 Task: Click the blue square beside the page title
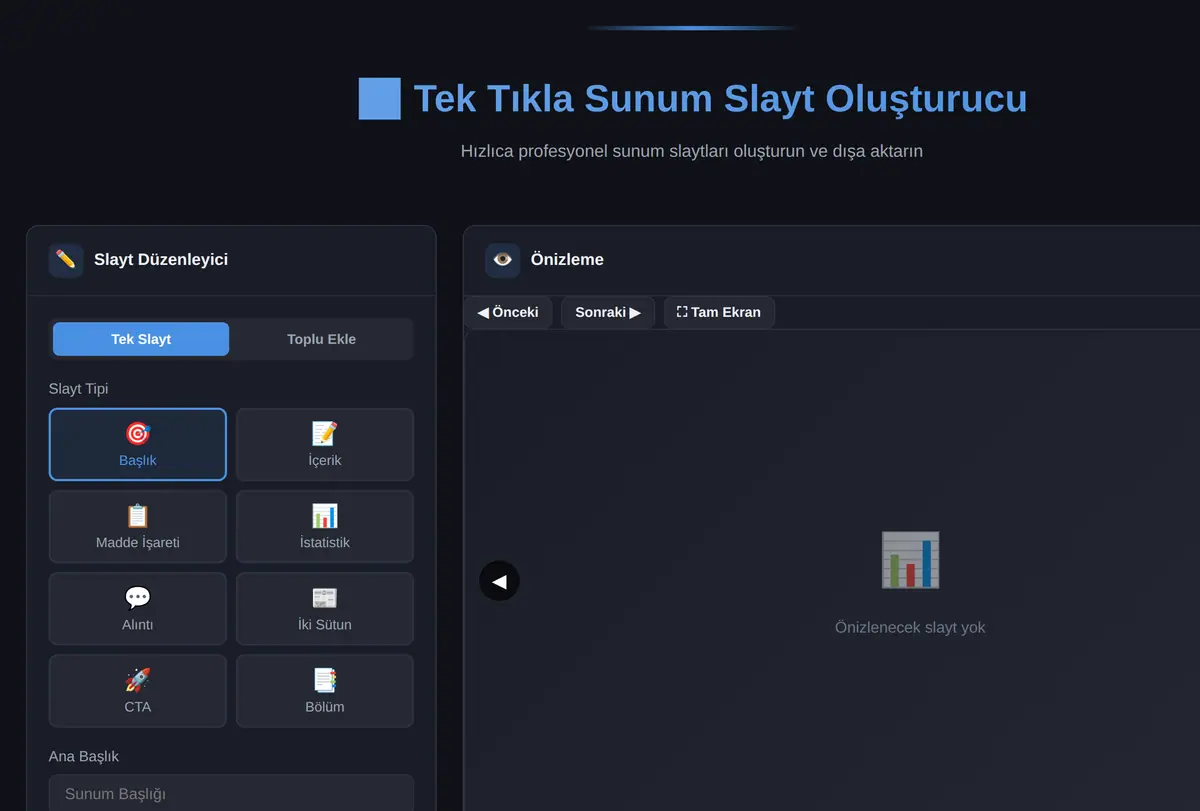(x=380, y=99)
